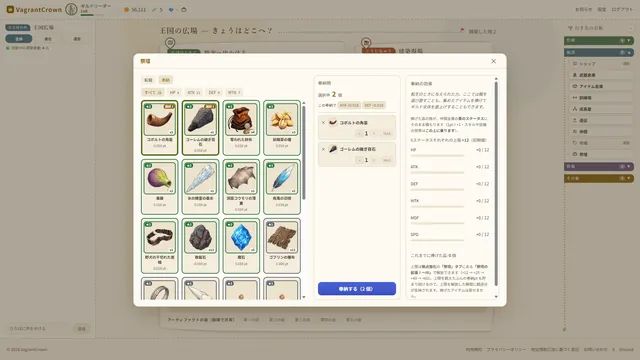Open the guild leader avatar portrait
Viewport: 640px width, 360px height.
pos(71,9)
